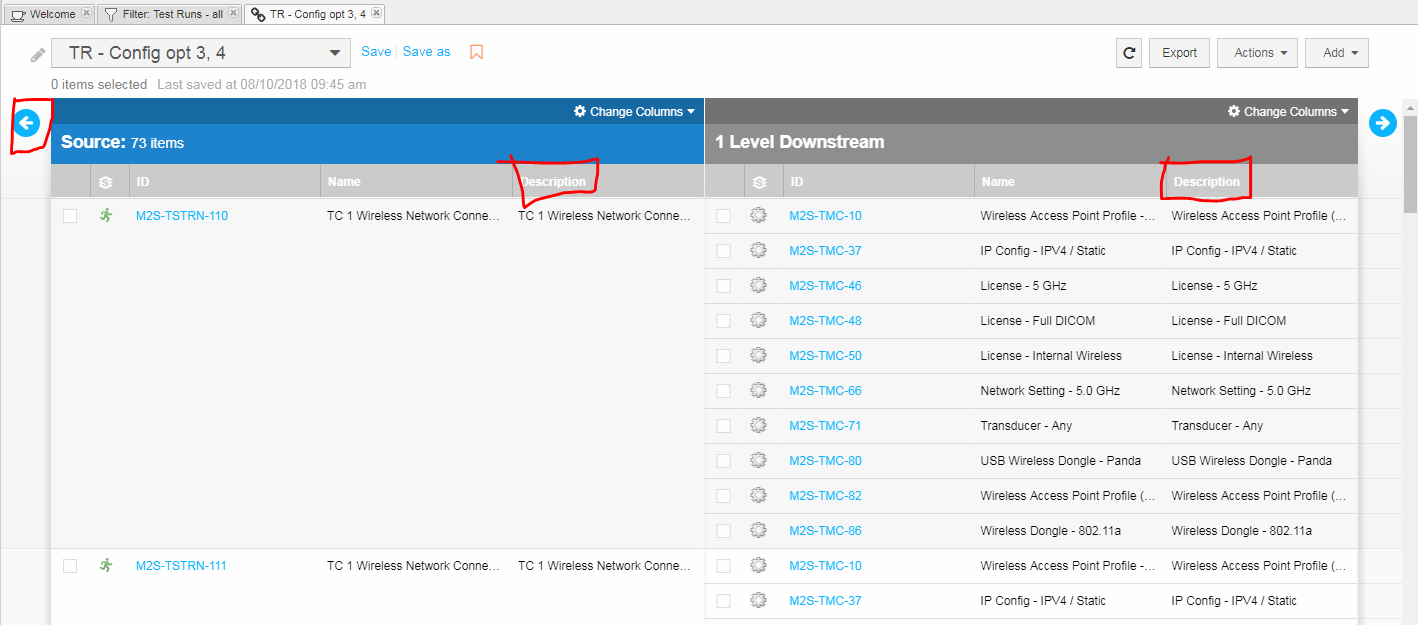
Task: Click the vertical scrollbar thumb
Action: 1410,163
